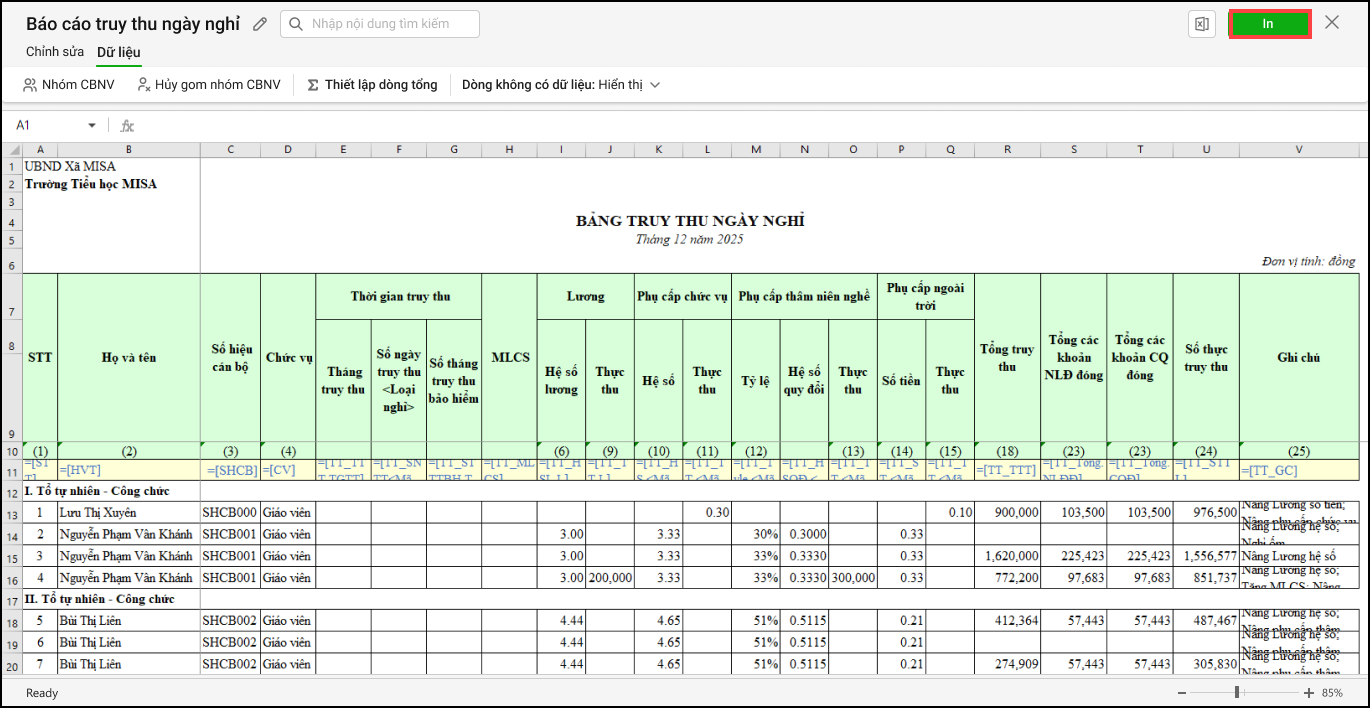Screen dimensions: 1370x708
Task: Select column header V
Action: 1298,150
